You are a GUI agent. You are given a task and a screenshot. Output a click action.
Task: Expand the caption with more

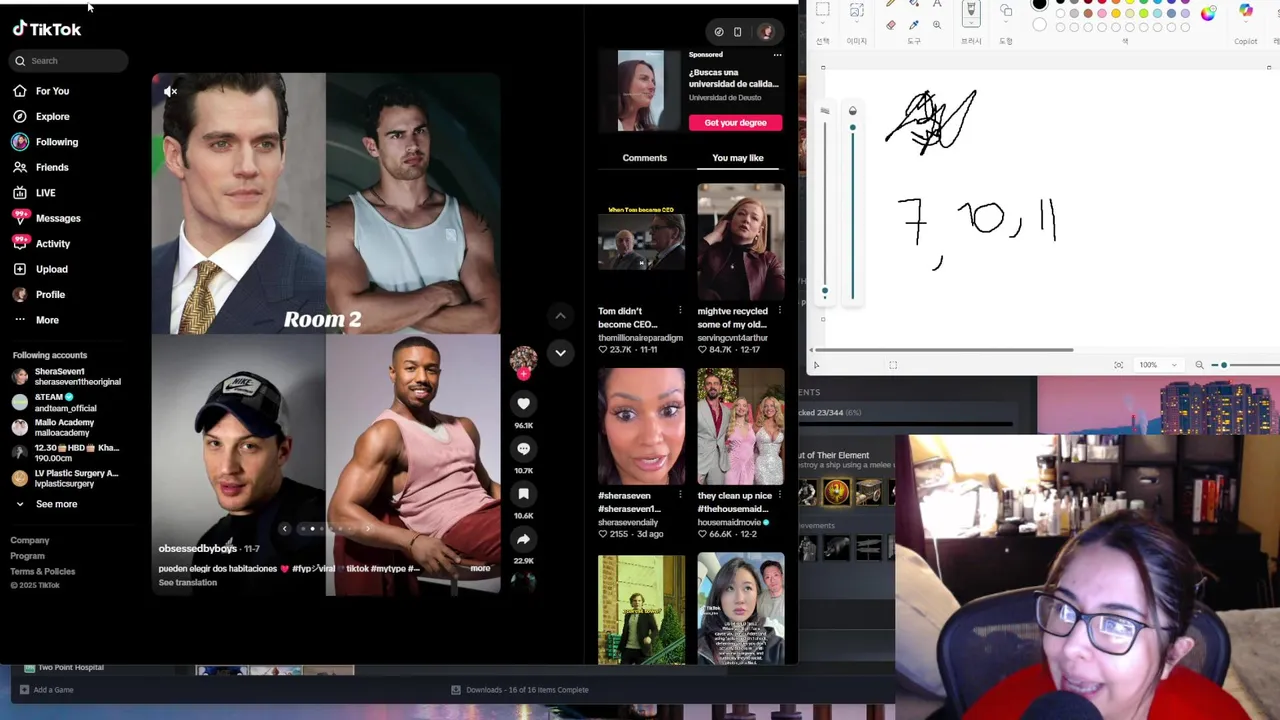[x=480, y=569]
